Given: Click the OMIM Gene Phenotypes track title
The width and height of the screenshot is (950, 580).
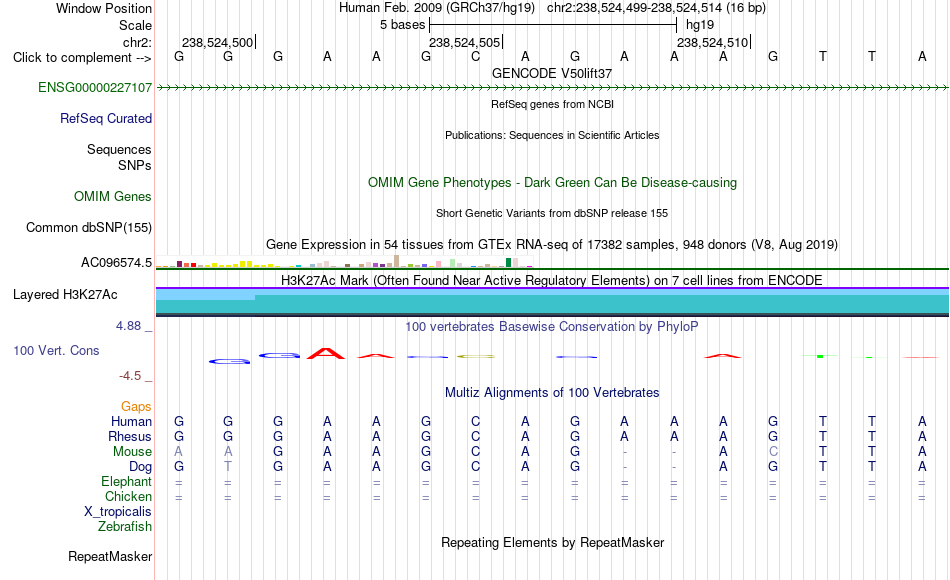Looking at the screenshot, I should [552, 182].
